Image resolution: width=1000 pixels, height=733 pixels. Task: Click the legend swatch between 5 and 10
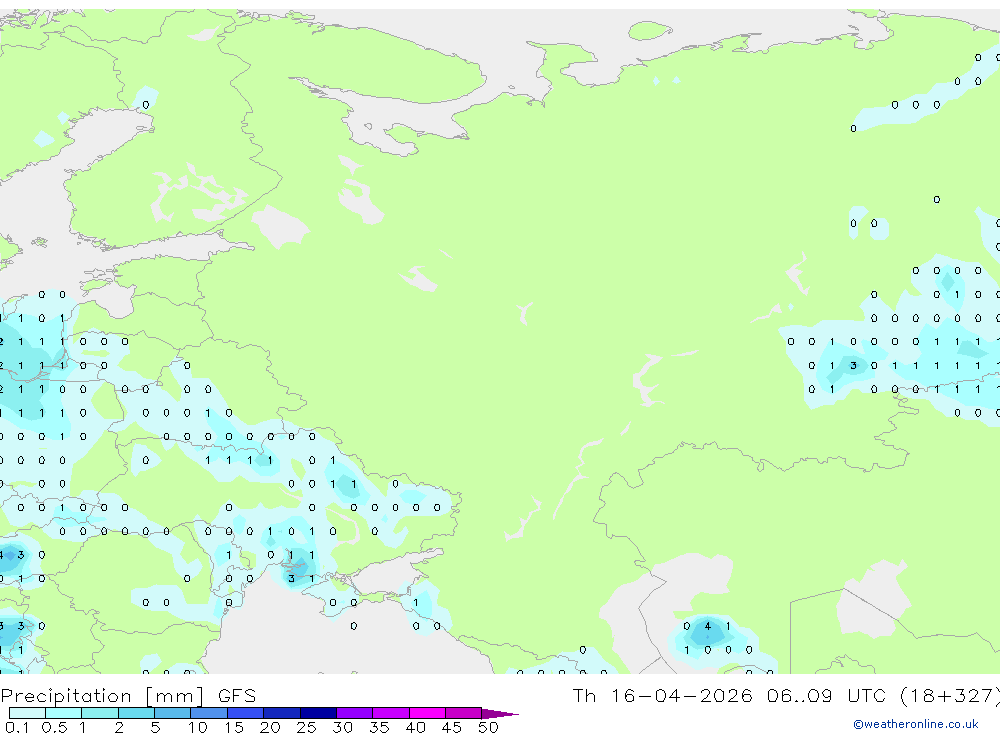pyautogui.click(x=173, y=713)
